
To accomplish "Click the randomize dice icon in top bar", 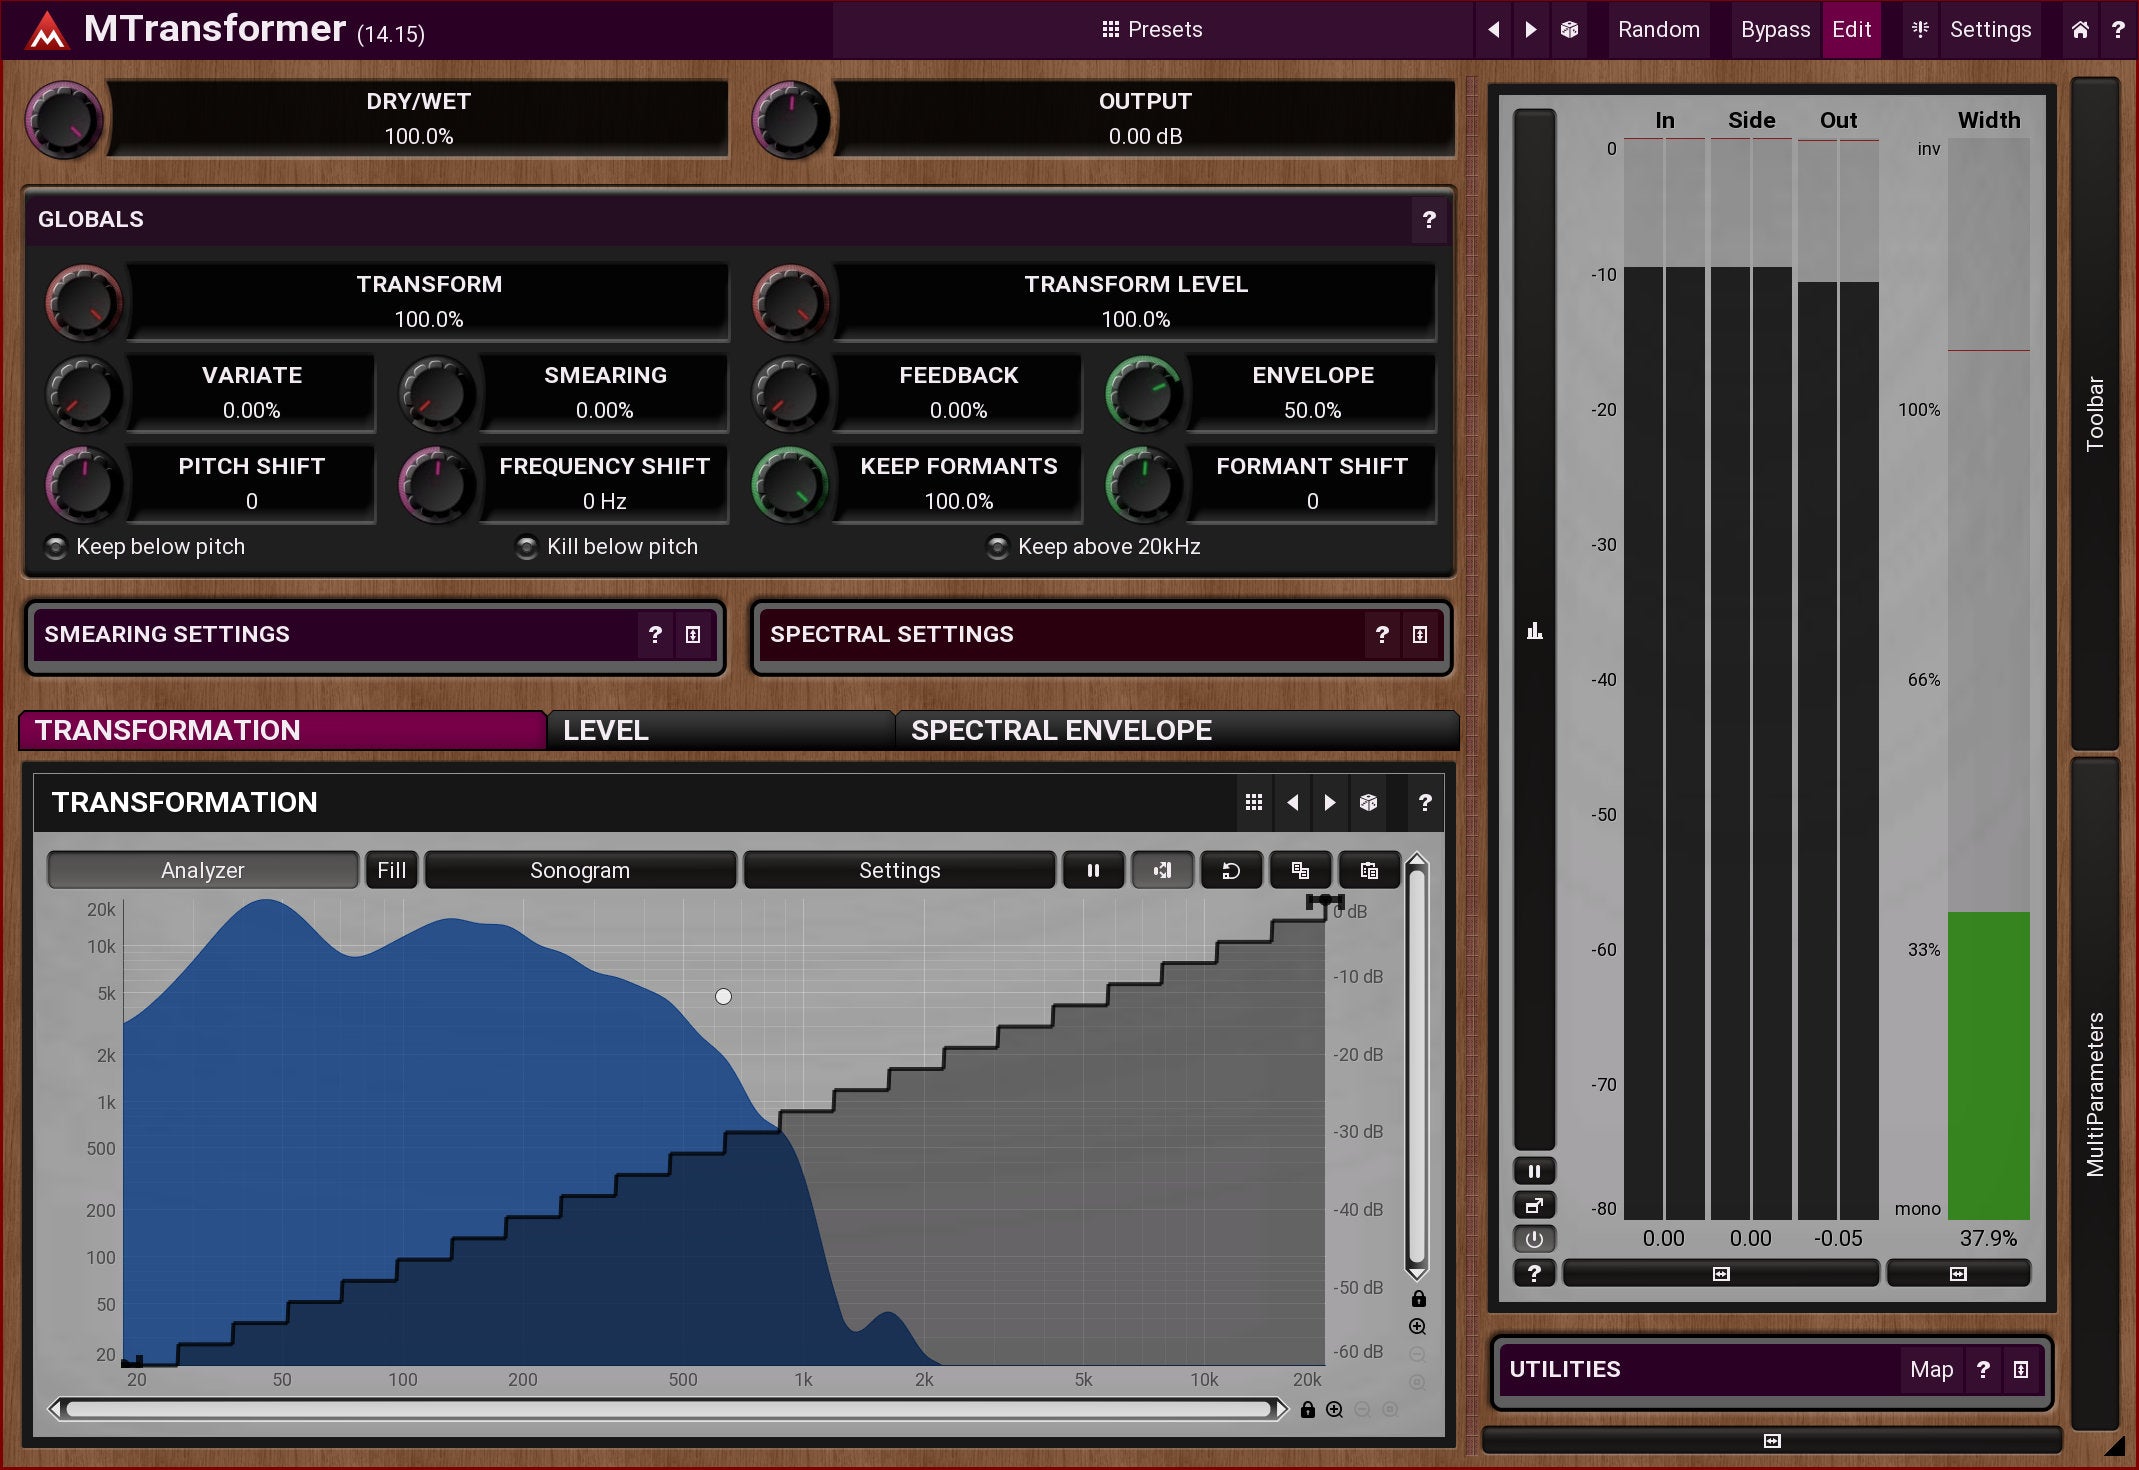I will coord(1569,29).
